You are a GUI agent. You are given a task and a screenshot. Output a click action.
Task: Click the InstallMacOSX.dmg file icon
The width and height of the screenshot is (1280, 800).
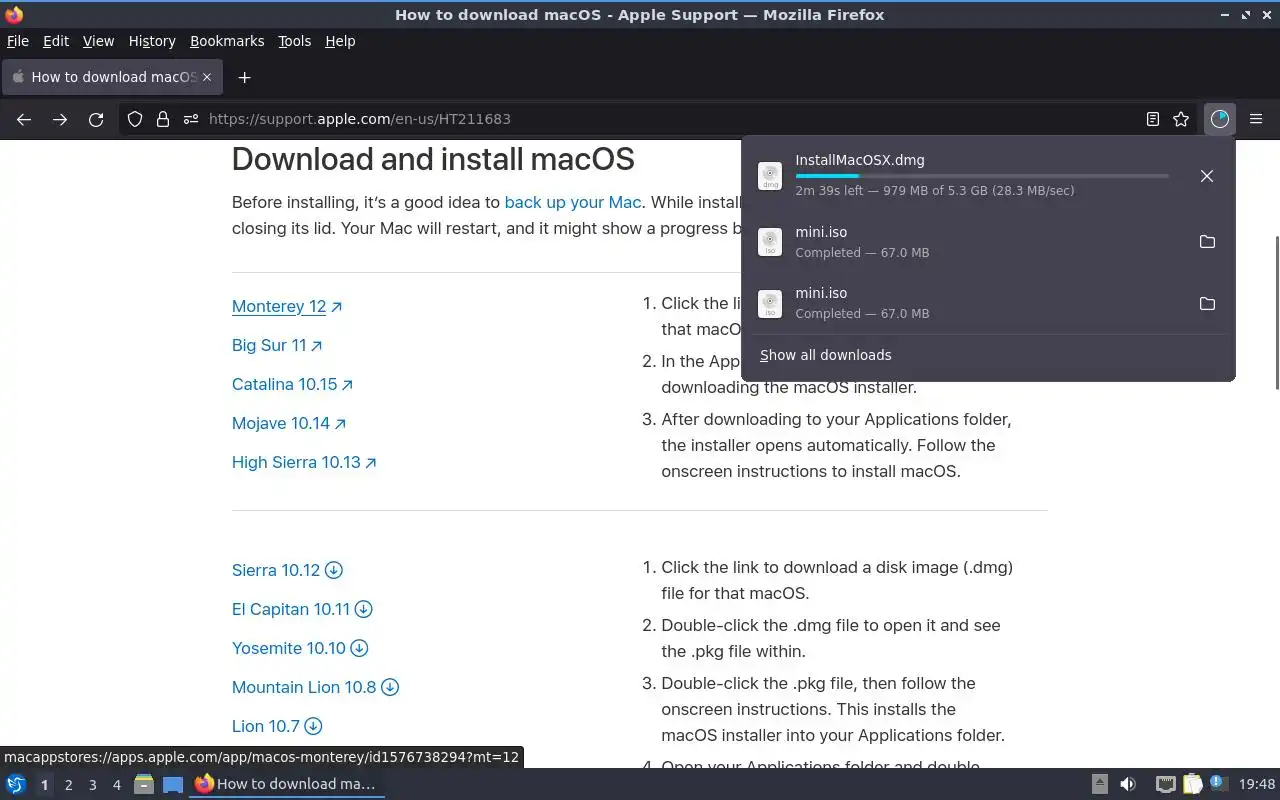pyautogui.click(x=770, y=176)
